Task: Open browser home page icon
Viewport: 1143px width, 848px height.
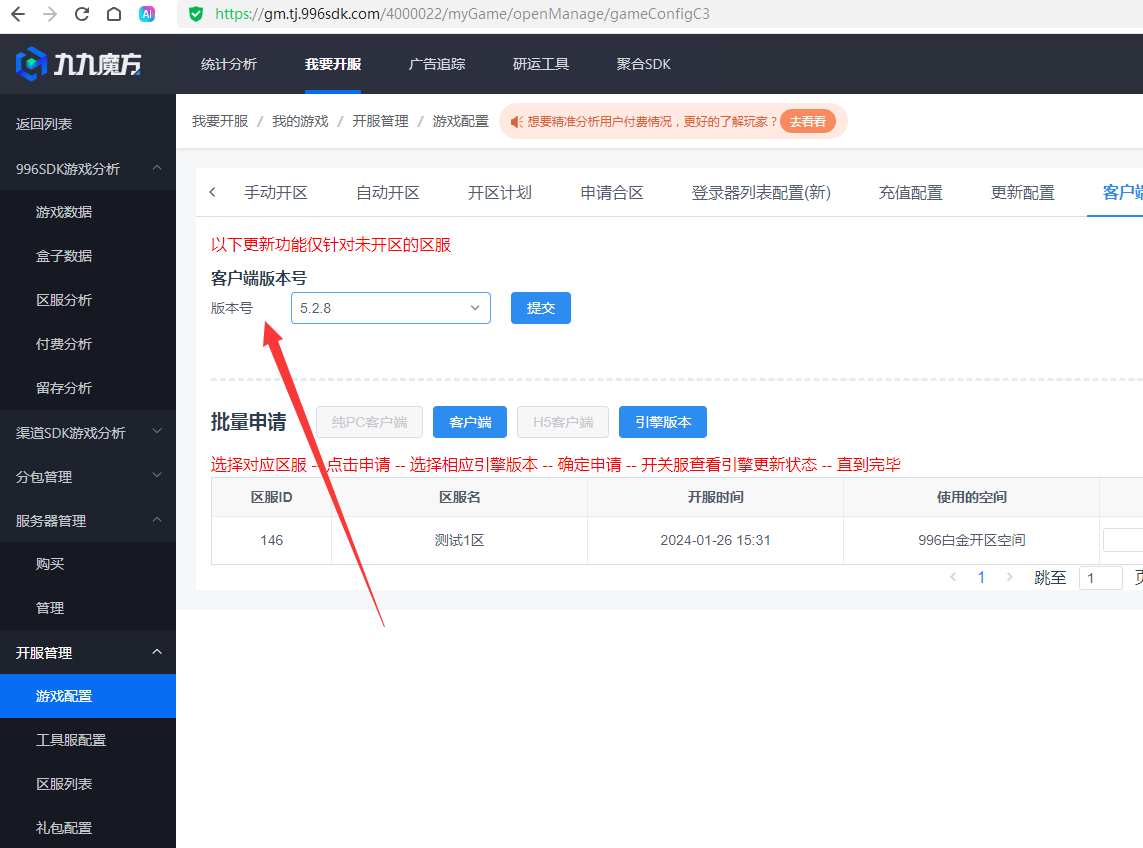Action: pyautogui.click(x=114, y=14)
